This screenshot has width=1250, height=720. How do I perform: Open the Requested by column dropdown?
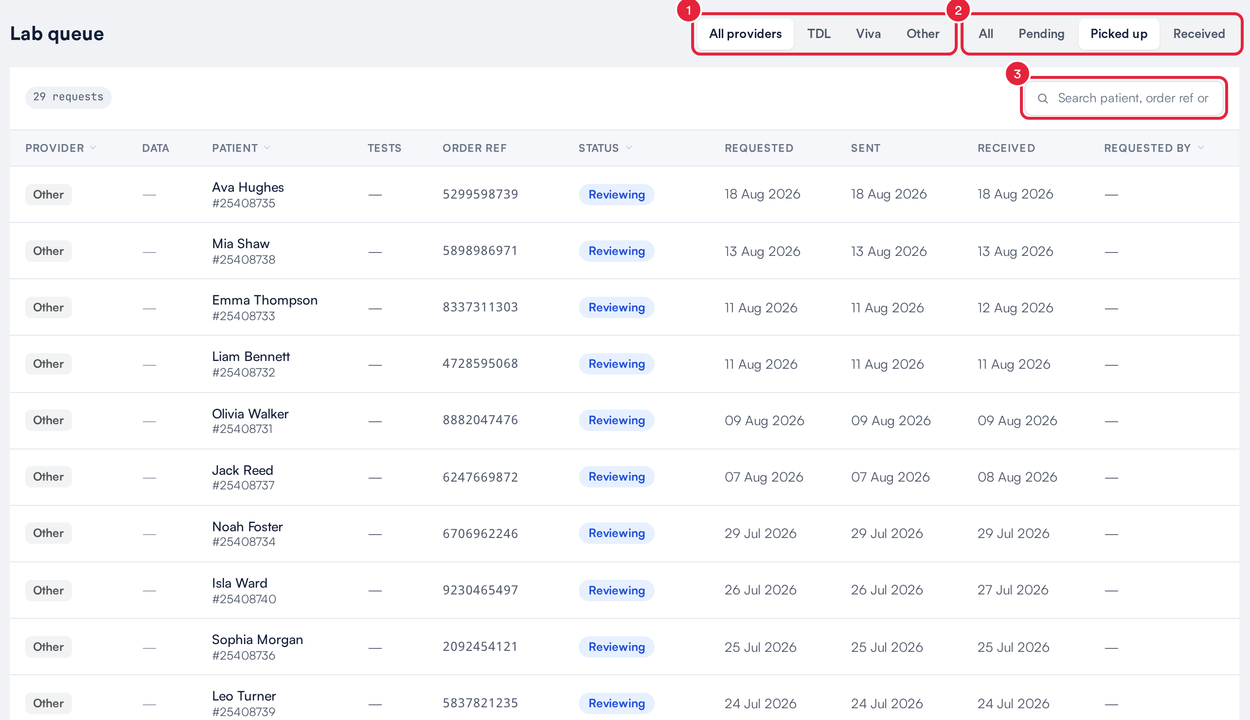click(1200, 148)
